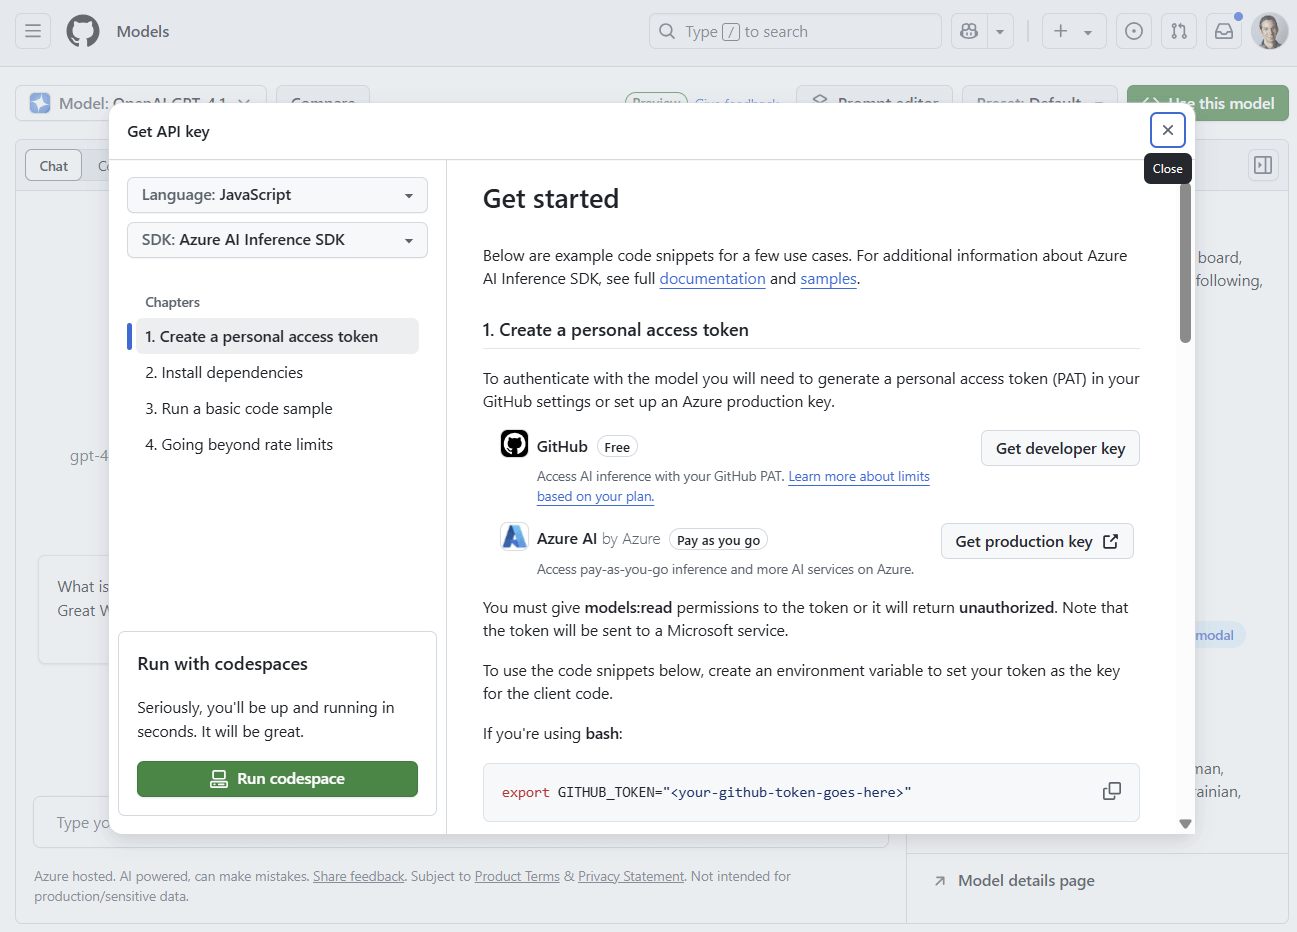Open the user profile avatar
The image size is (1297, 932).
coord(1270,31)
